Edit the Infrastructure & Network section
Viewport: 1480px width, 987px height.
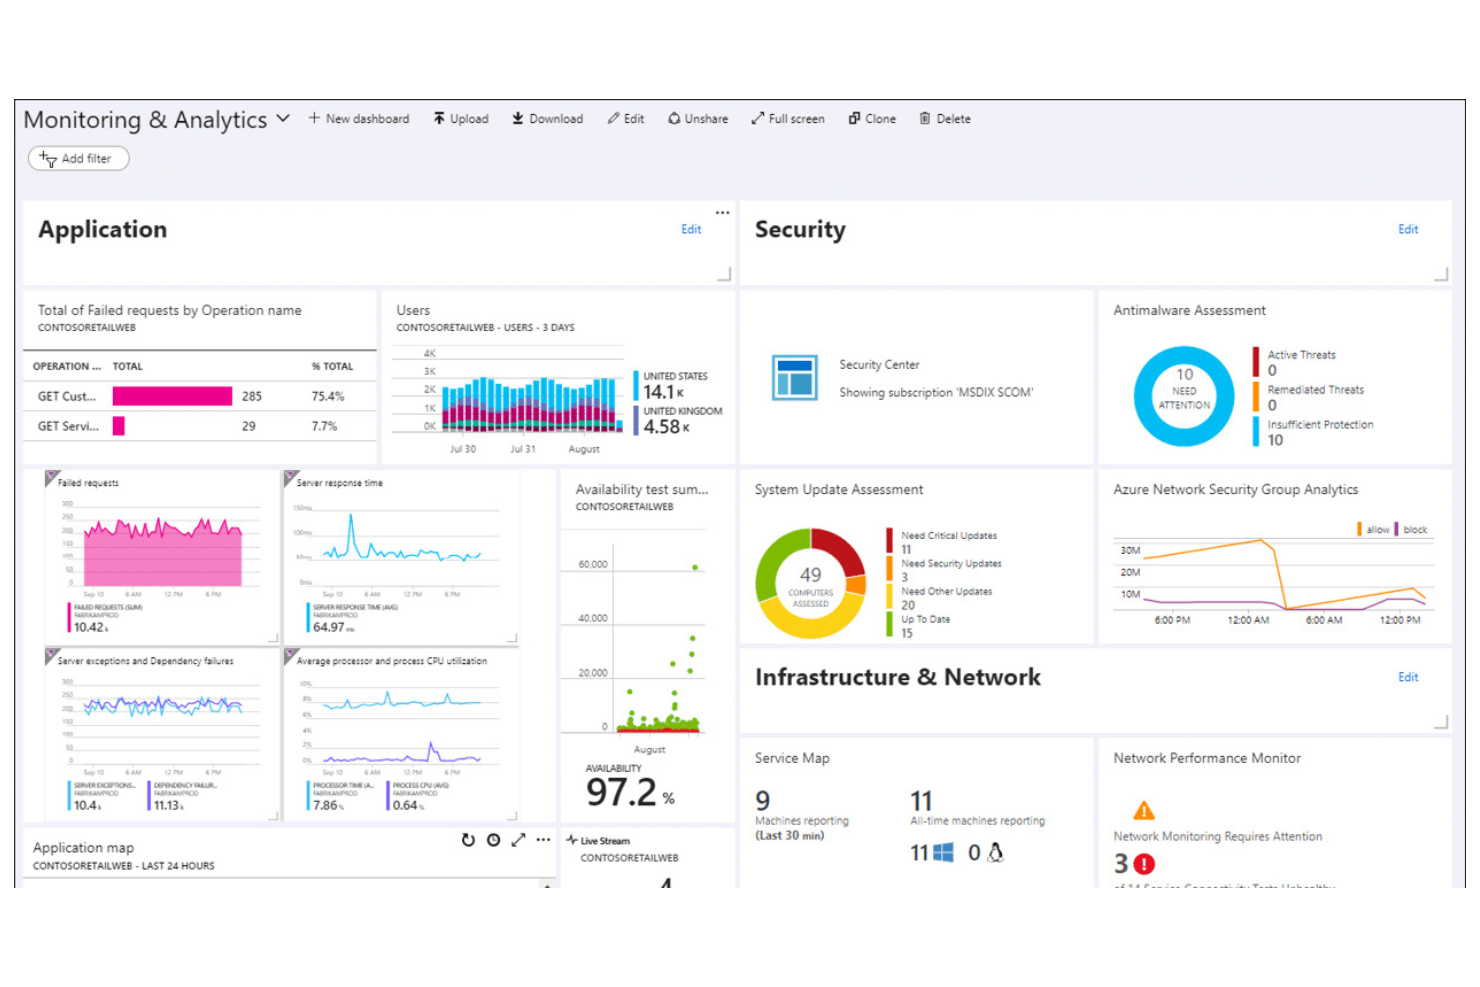coord(1408,677)
